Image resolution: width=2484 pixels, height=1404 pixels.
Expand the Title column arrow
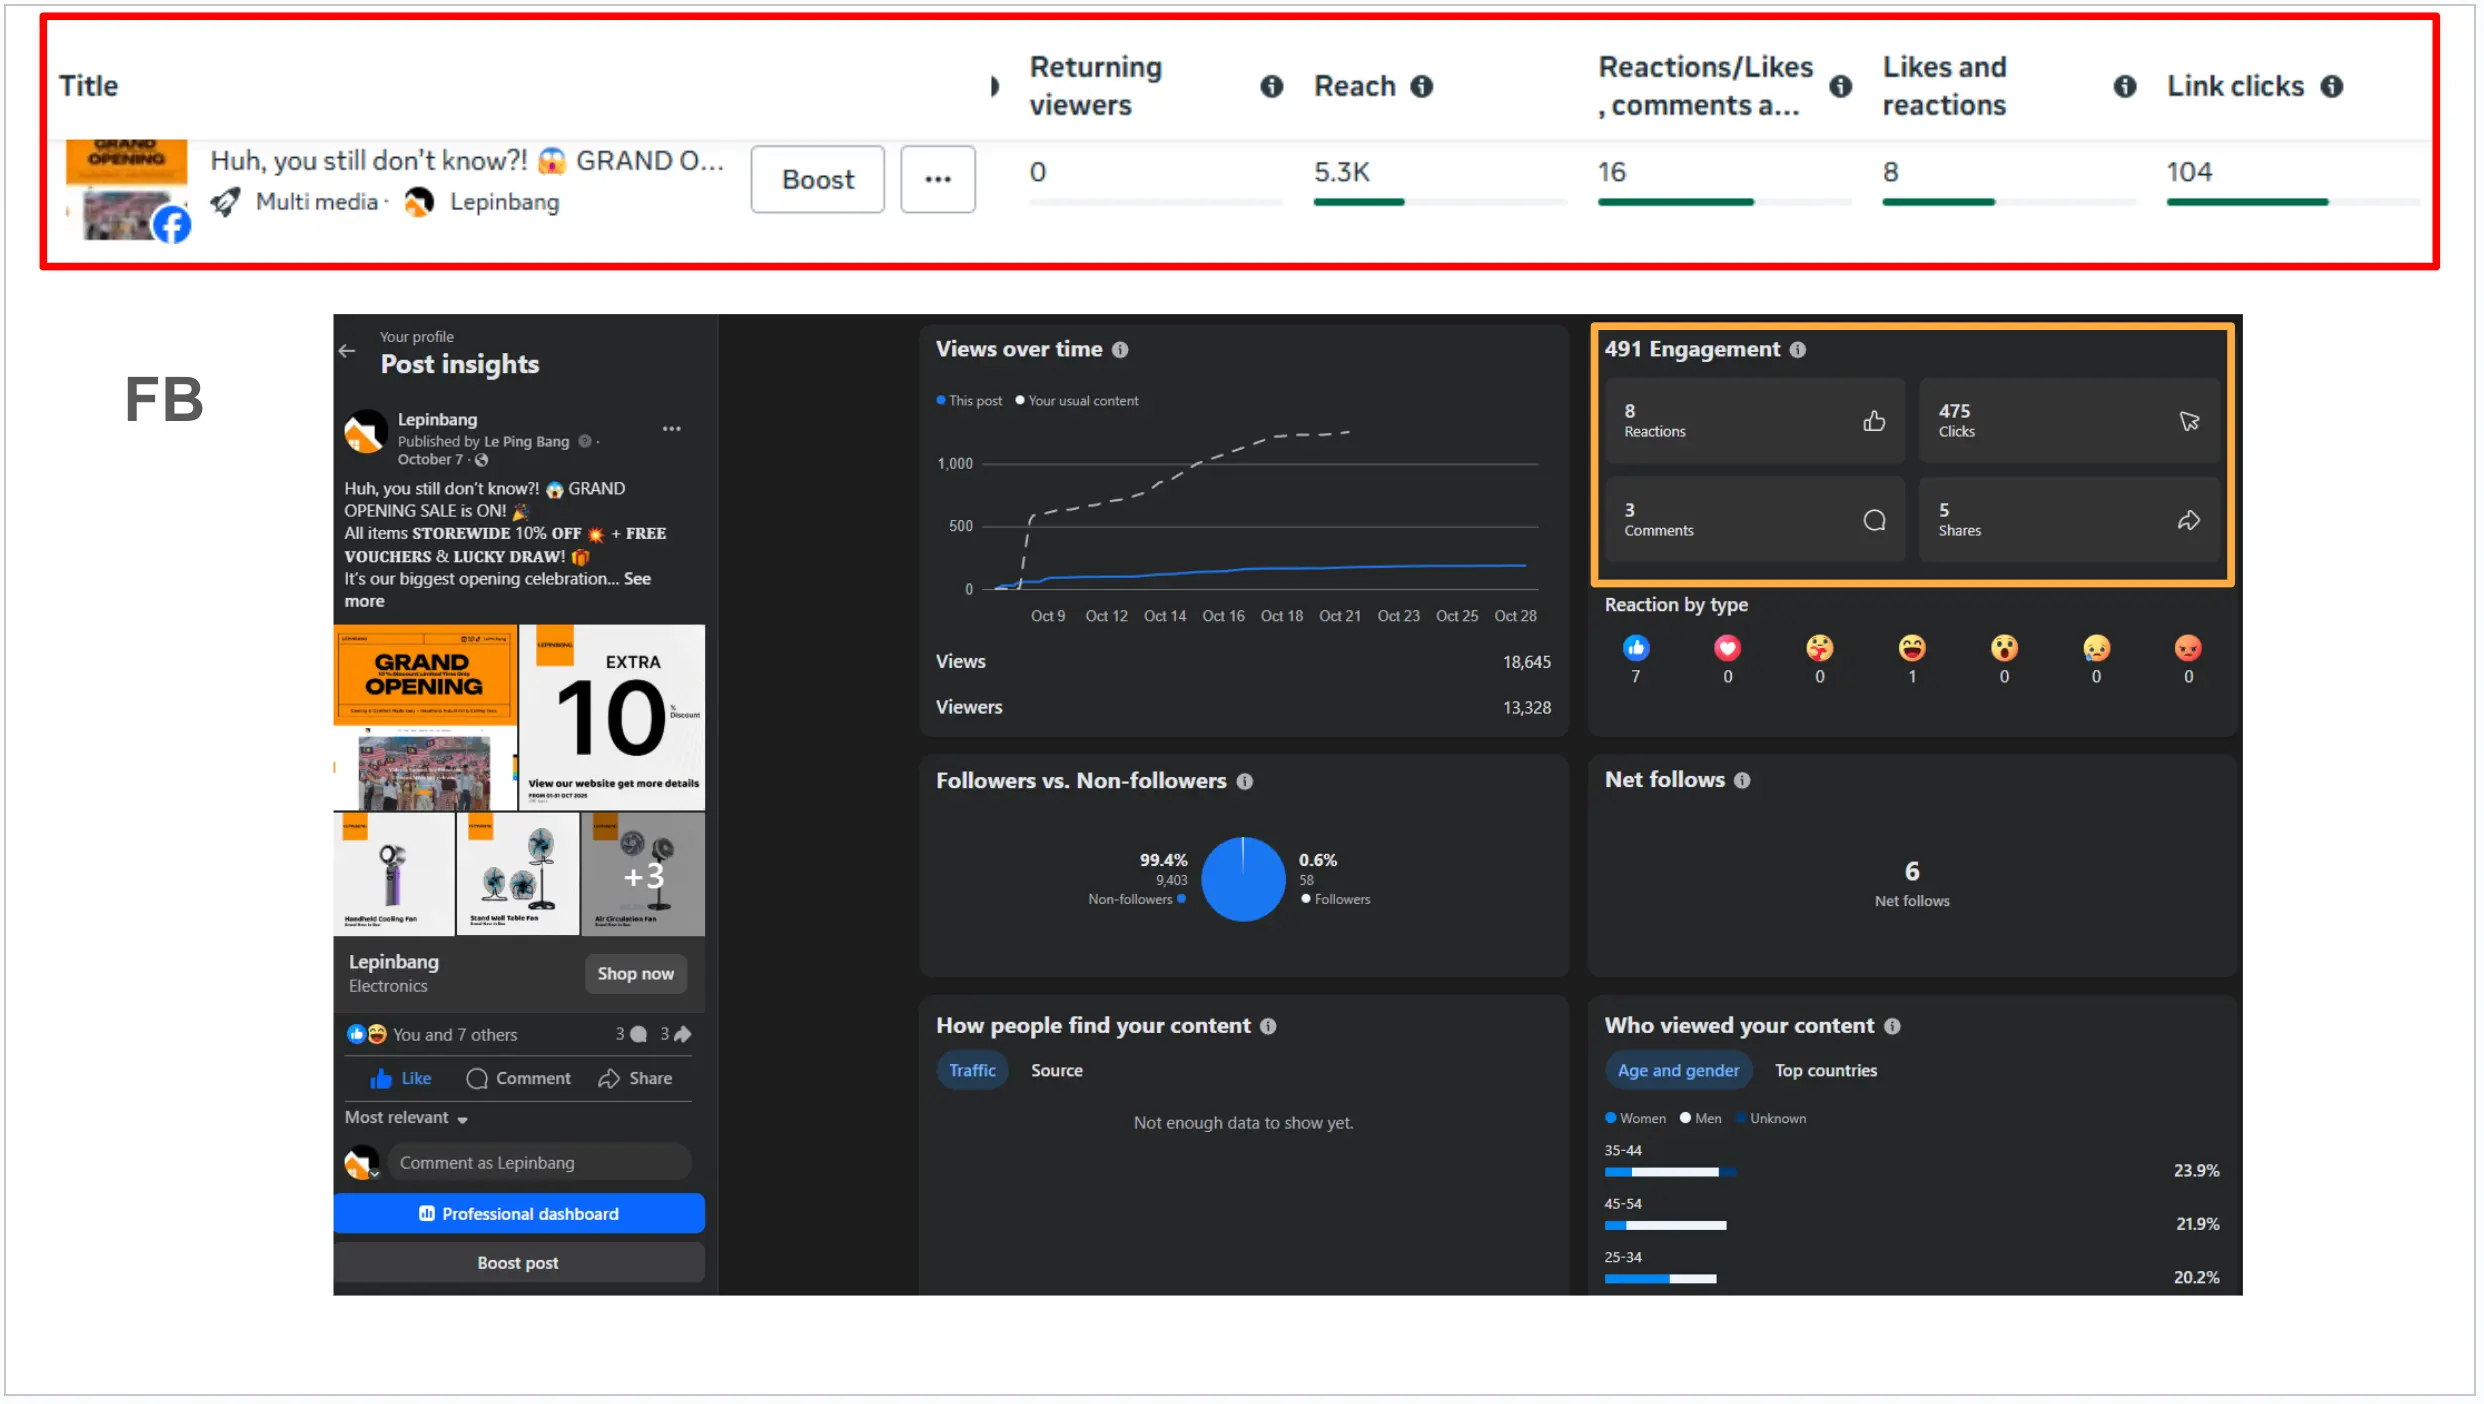pos(993,87)
